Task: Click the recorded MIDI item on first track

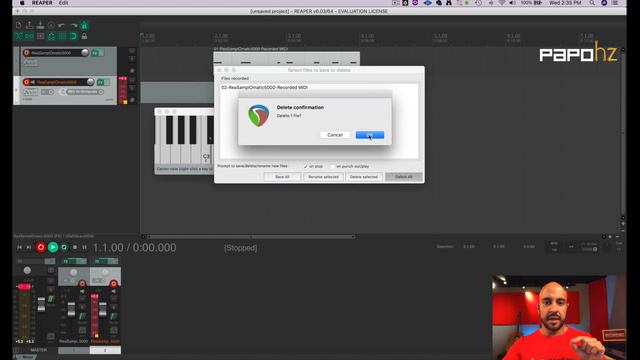Action: click(287, 58)
